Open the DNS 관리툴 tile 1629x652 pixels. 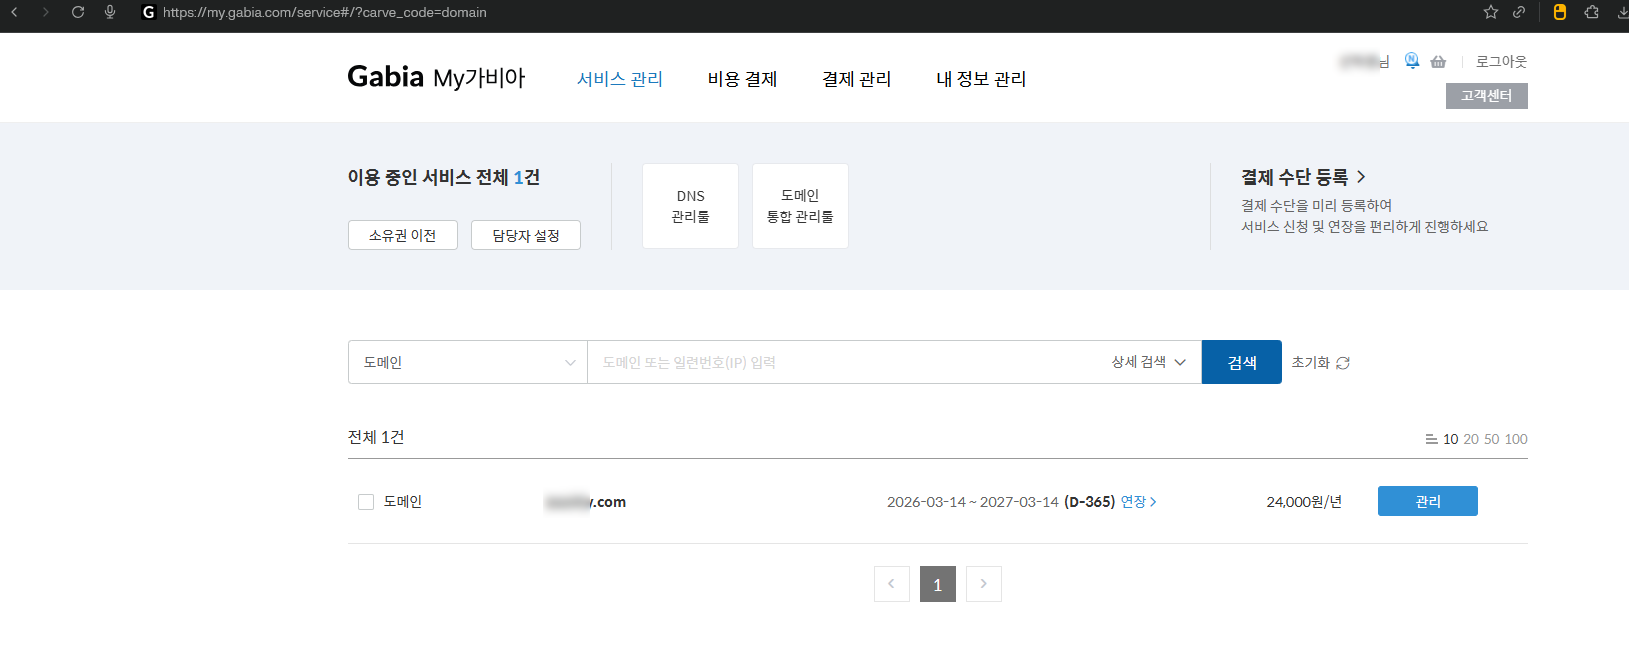690,206
